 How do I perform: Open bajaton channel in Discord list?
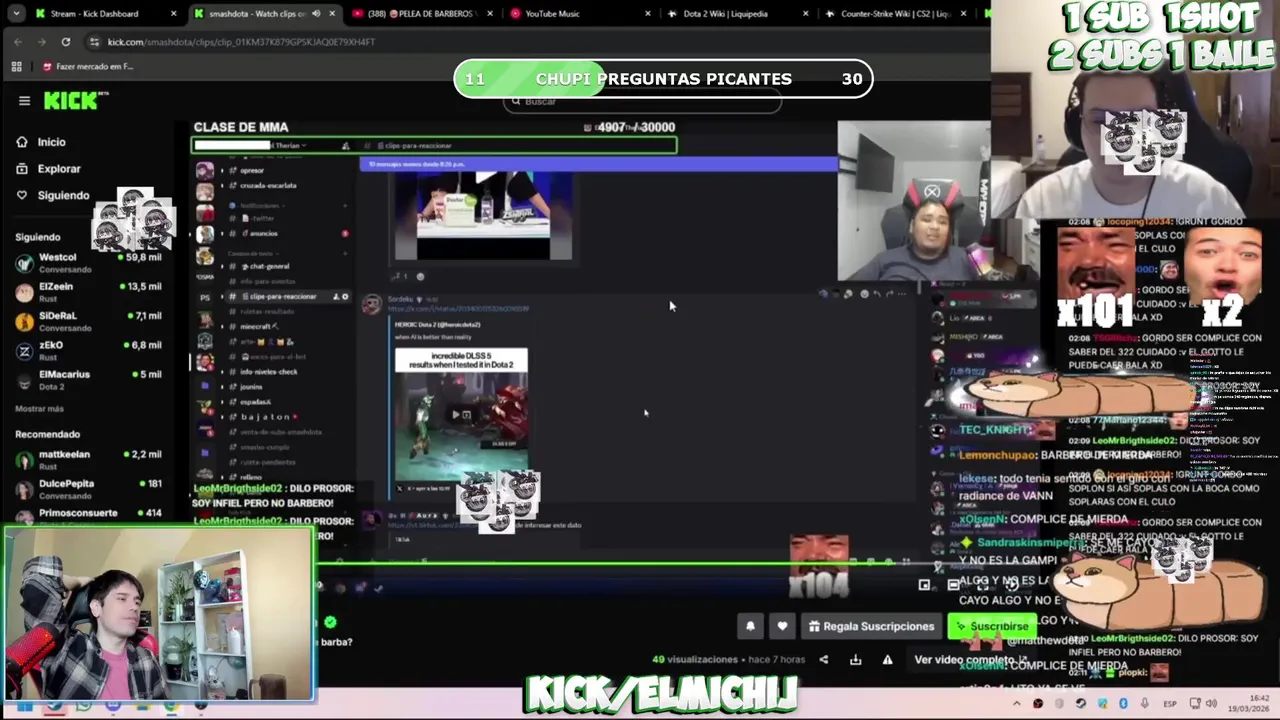point(264,416)
